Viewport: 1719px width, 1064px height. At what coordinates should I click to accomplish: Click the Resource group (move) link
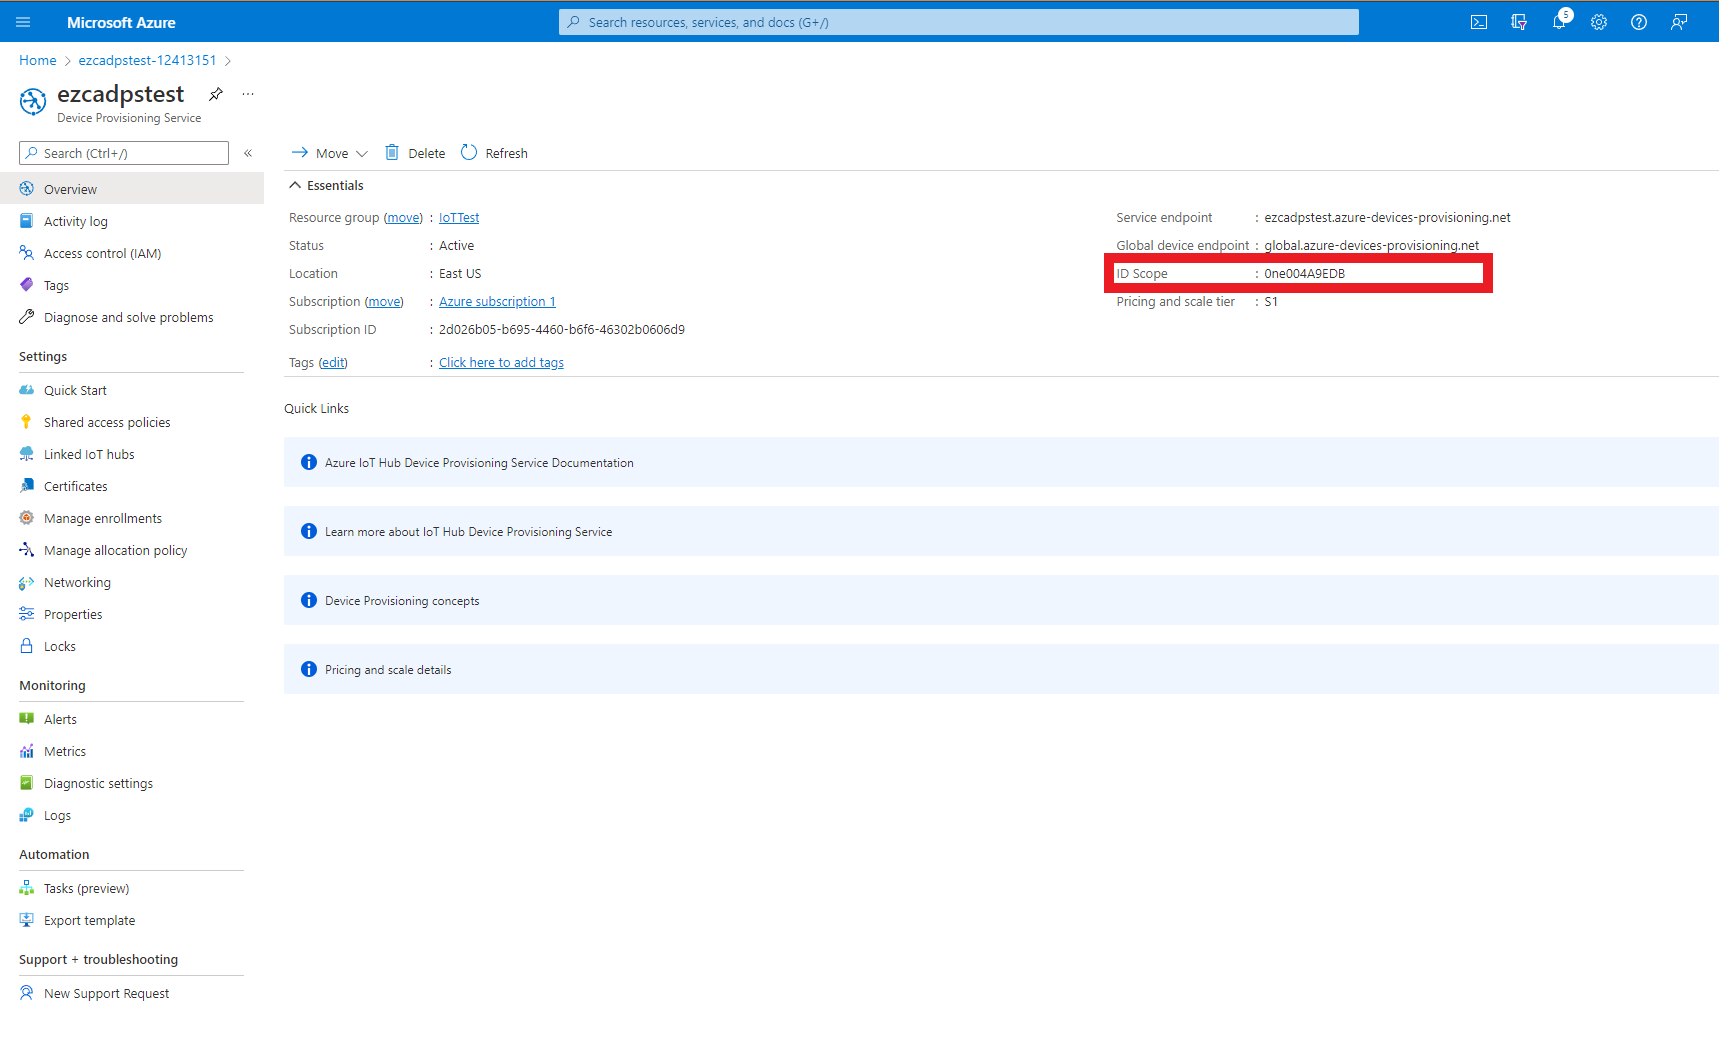(x=404, y=217)
